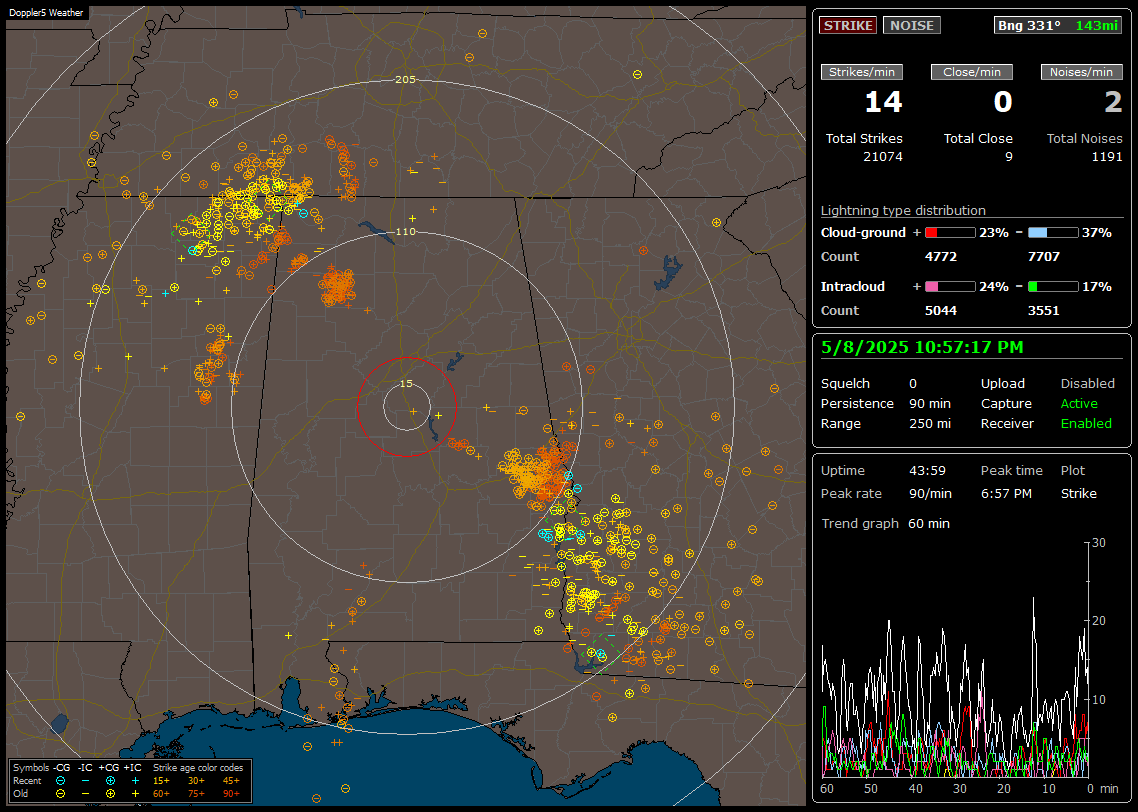Screen dimensions: 1138x812
Task: Click the Old -IC yellow dash in legend
Action: (x=86, y=794)
